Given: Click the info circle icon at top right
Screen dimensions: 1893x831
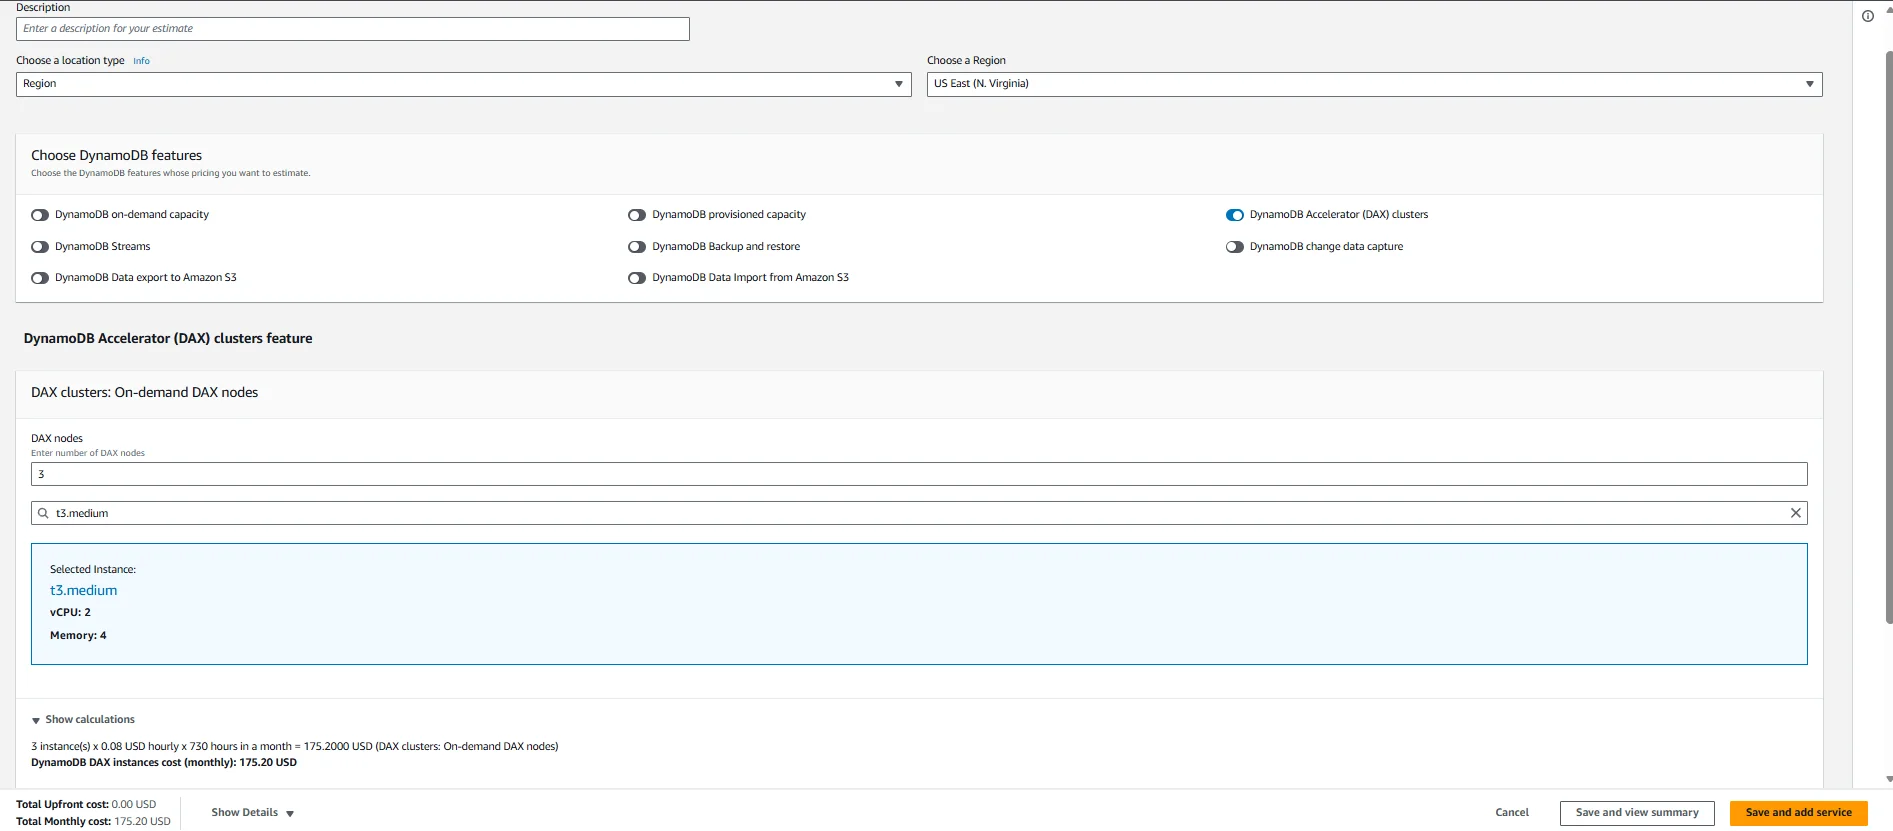Looking at the screenshot, I should pyautogui.click(x=1867, y=16).
